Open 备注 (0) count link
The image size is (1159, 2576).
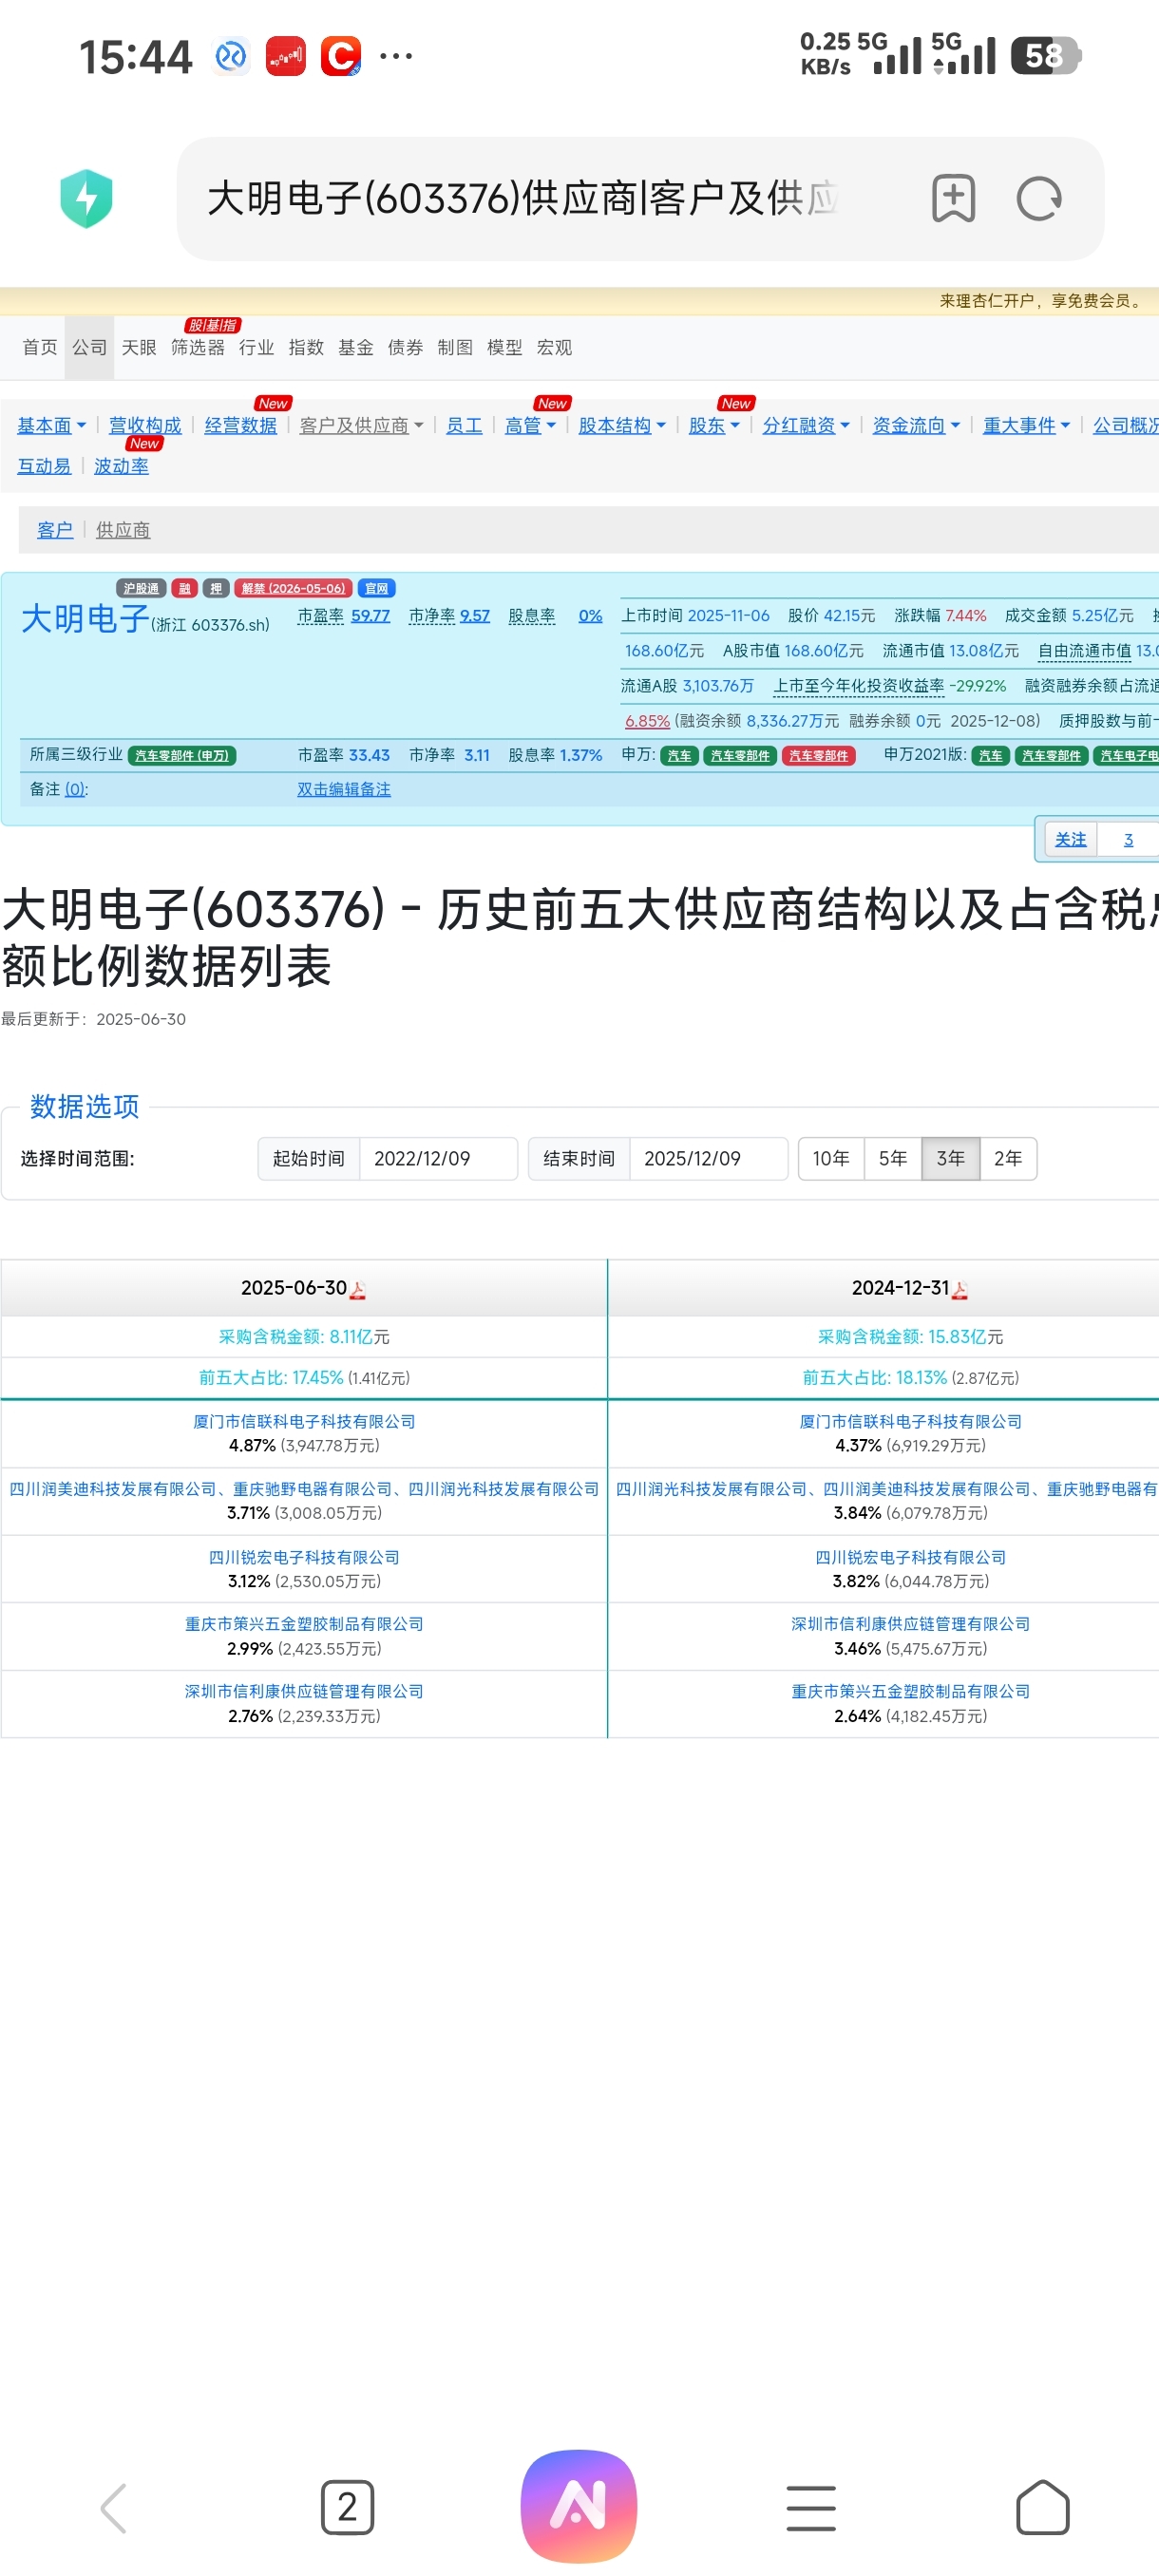tap(75, 790)
